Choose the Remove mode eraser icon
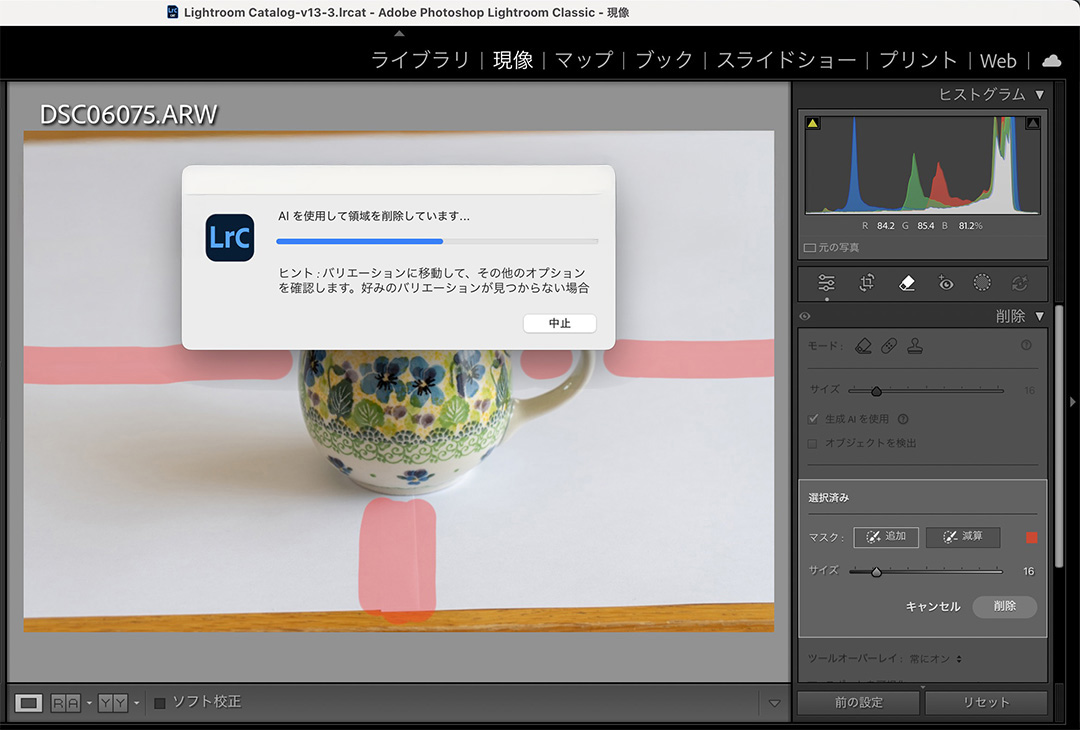The height and width of the screenshot is (730, 1080). tap(863, 346)
